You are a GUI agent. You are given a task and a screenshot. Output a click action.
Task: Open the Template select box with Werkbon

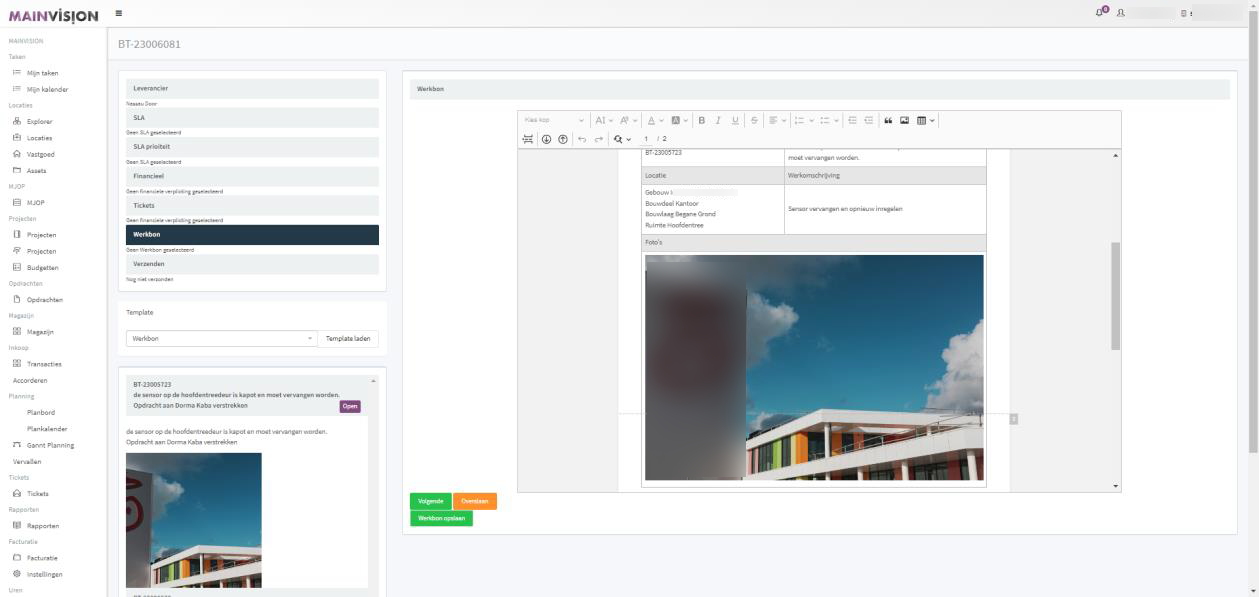pos(221,338)
